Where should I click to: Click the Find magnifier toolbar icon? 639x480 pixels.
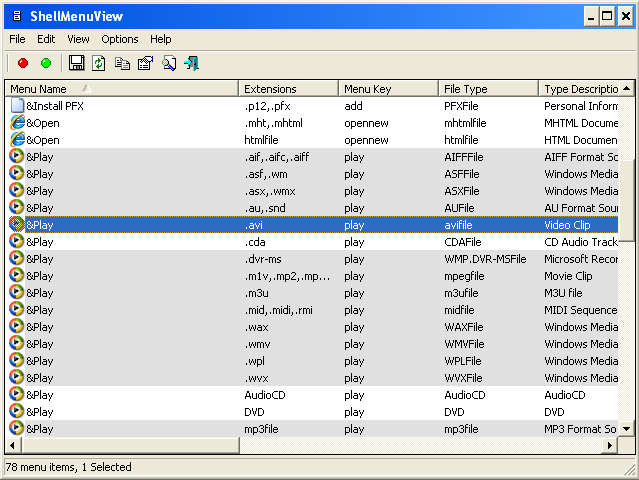pyautogui.click(x=168, y=63)
